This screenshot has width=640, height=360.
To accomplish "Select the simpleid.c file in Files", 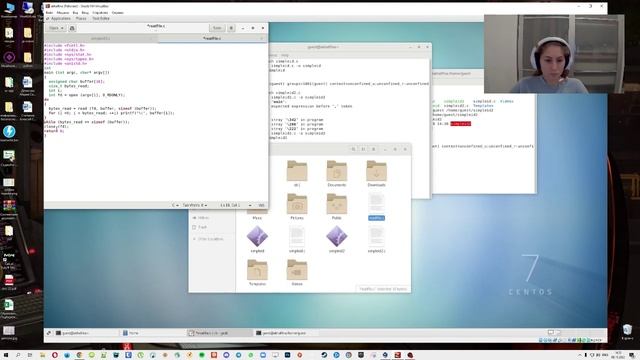I will 297,239.
